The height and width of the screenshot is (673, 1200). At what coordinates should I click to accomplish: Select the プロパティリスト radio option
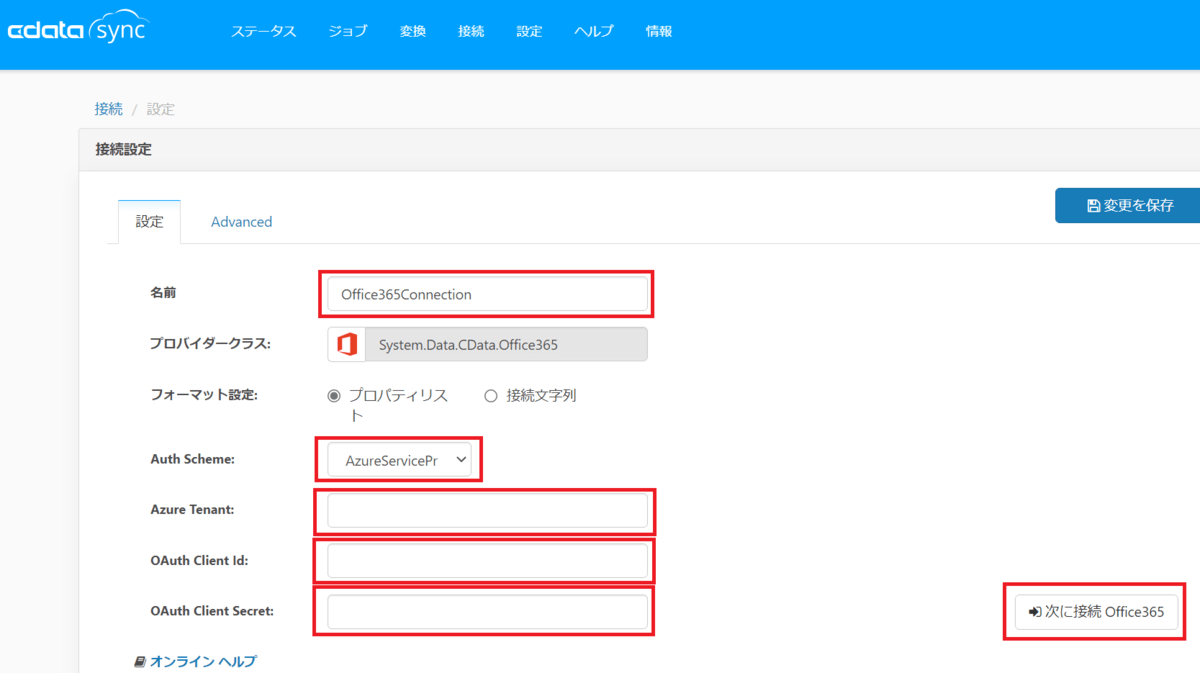pyautogui.click(x=334, y=396)
